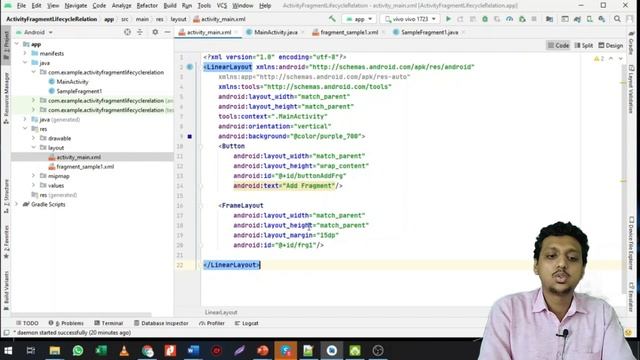Switch editor to Code view

point(558,45)
